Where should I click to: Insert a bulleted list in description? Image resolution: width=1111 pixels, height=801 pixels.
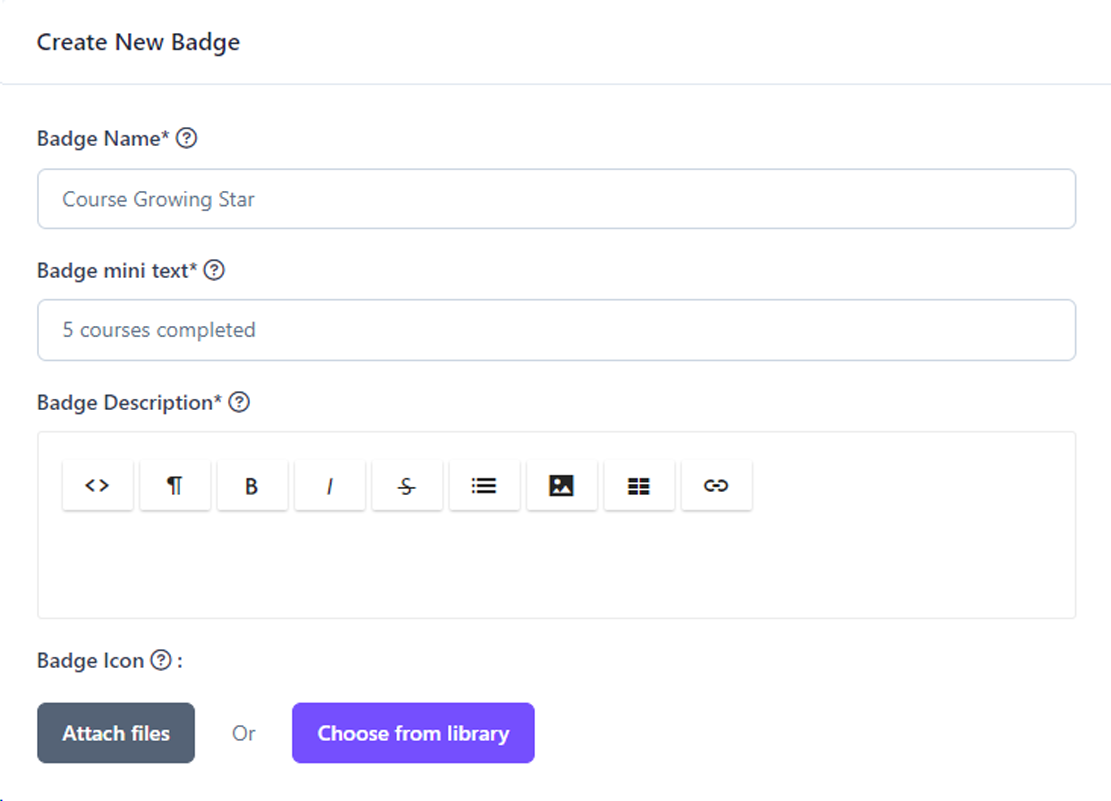pyautogui.click(x=484, y=486)
